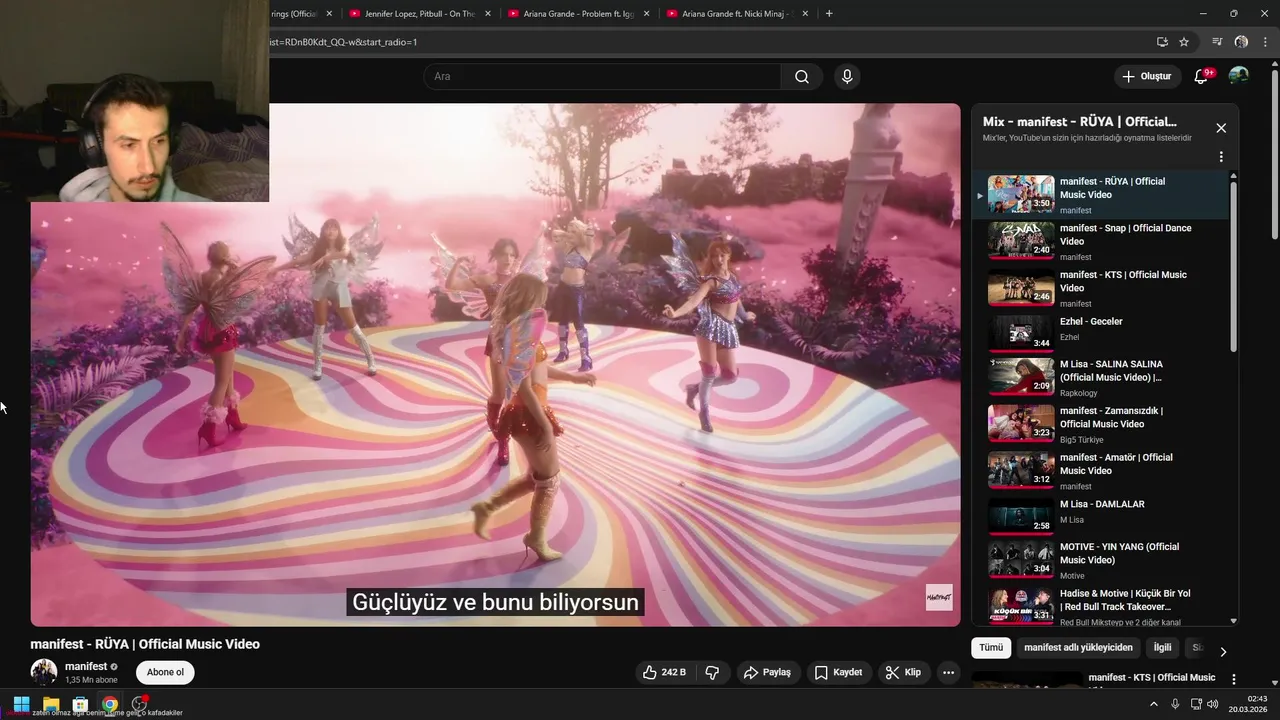Viewport: 1280px width, 720px height.
Task: Share the video via Paylaş
Action: coord(767,672)
